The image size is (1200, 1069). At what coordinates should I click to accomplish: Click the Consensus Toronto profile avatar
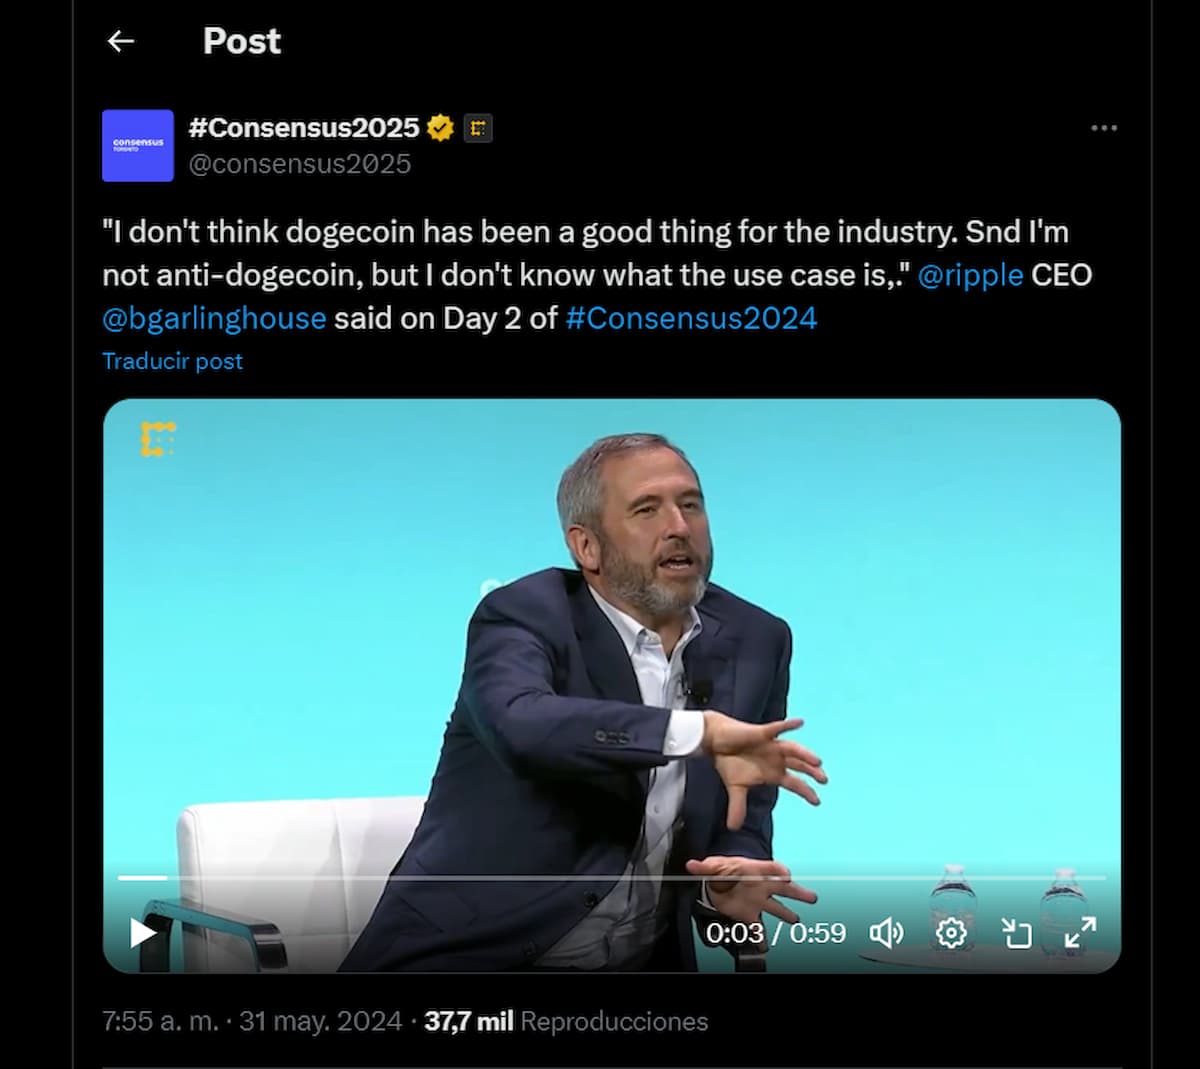pos(138,146)
